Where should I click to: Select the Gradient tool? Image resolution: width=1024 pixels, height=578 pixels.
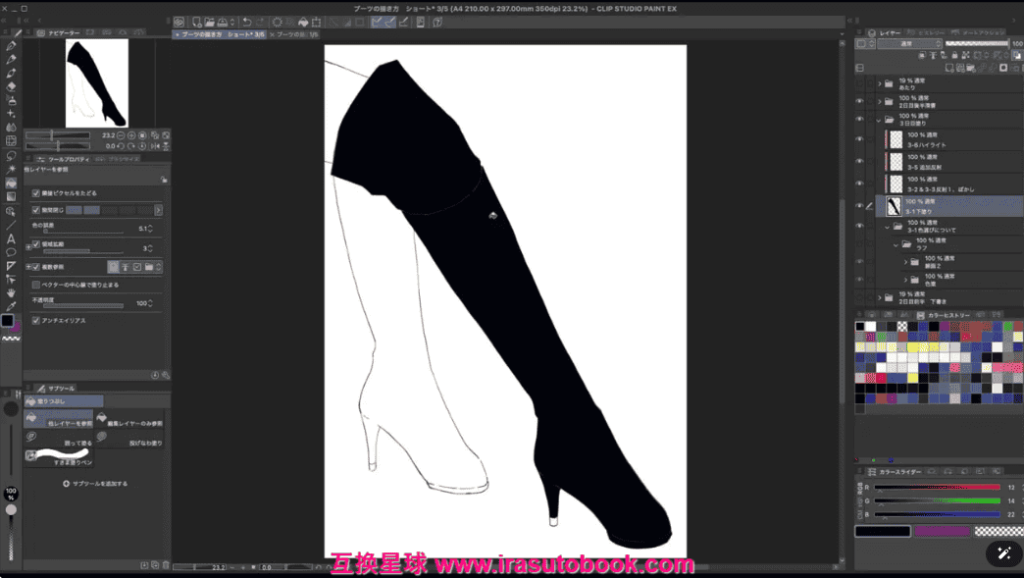tap(11, 197)
